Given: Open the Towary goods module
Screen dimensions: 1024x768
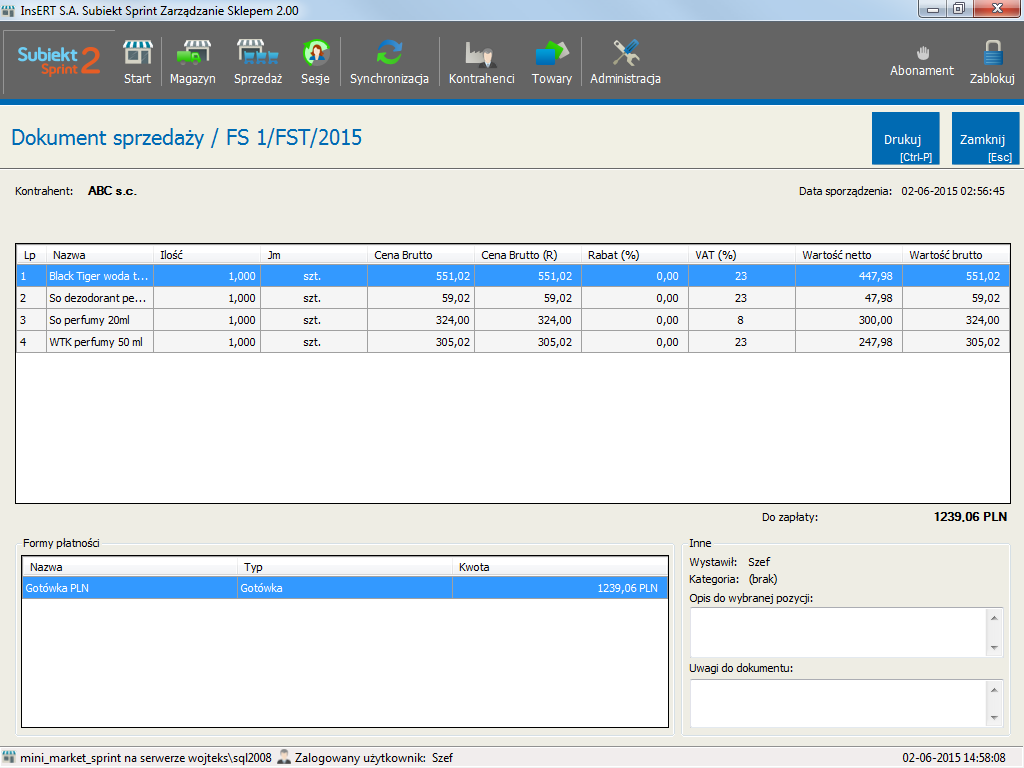Looking at the screenshot, I should tap(552, 63).
